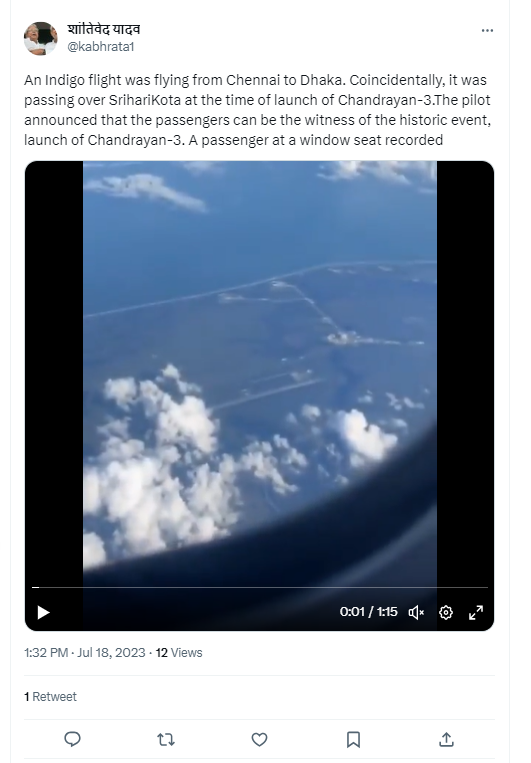Viewport: 531px width, 763px height.
Task: Click the tweet text about Chandrayan-3
Action: 258,110
